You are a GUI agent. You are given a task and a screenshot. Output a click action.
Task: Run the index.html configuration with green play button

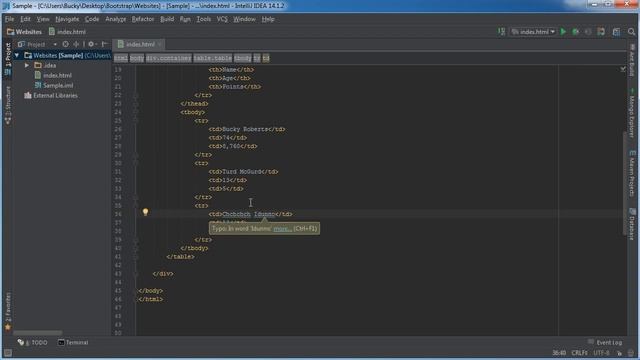(563, 31)
